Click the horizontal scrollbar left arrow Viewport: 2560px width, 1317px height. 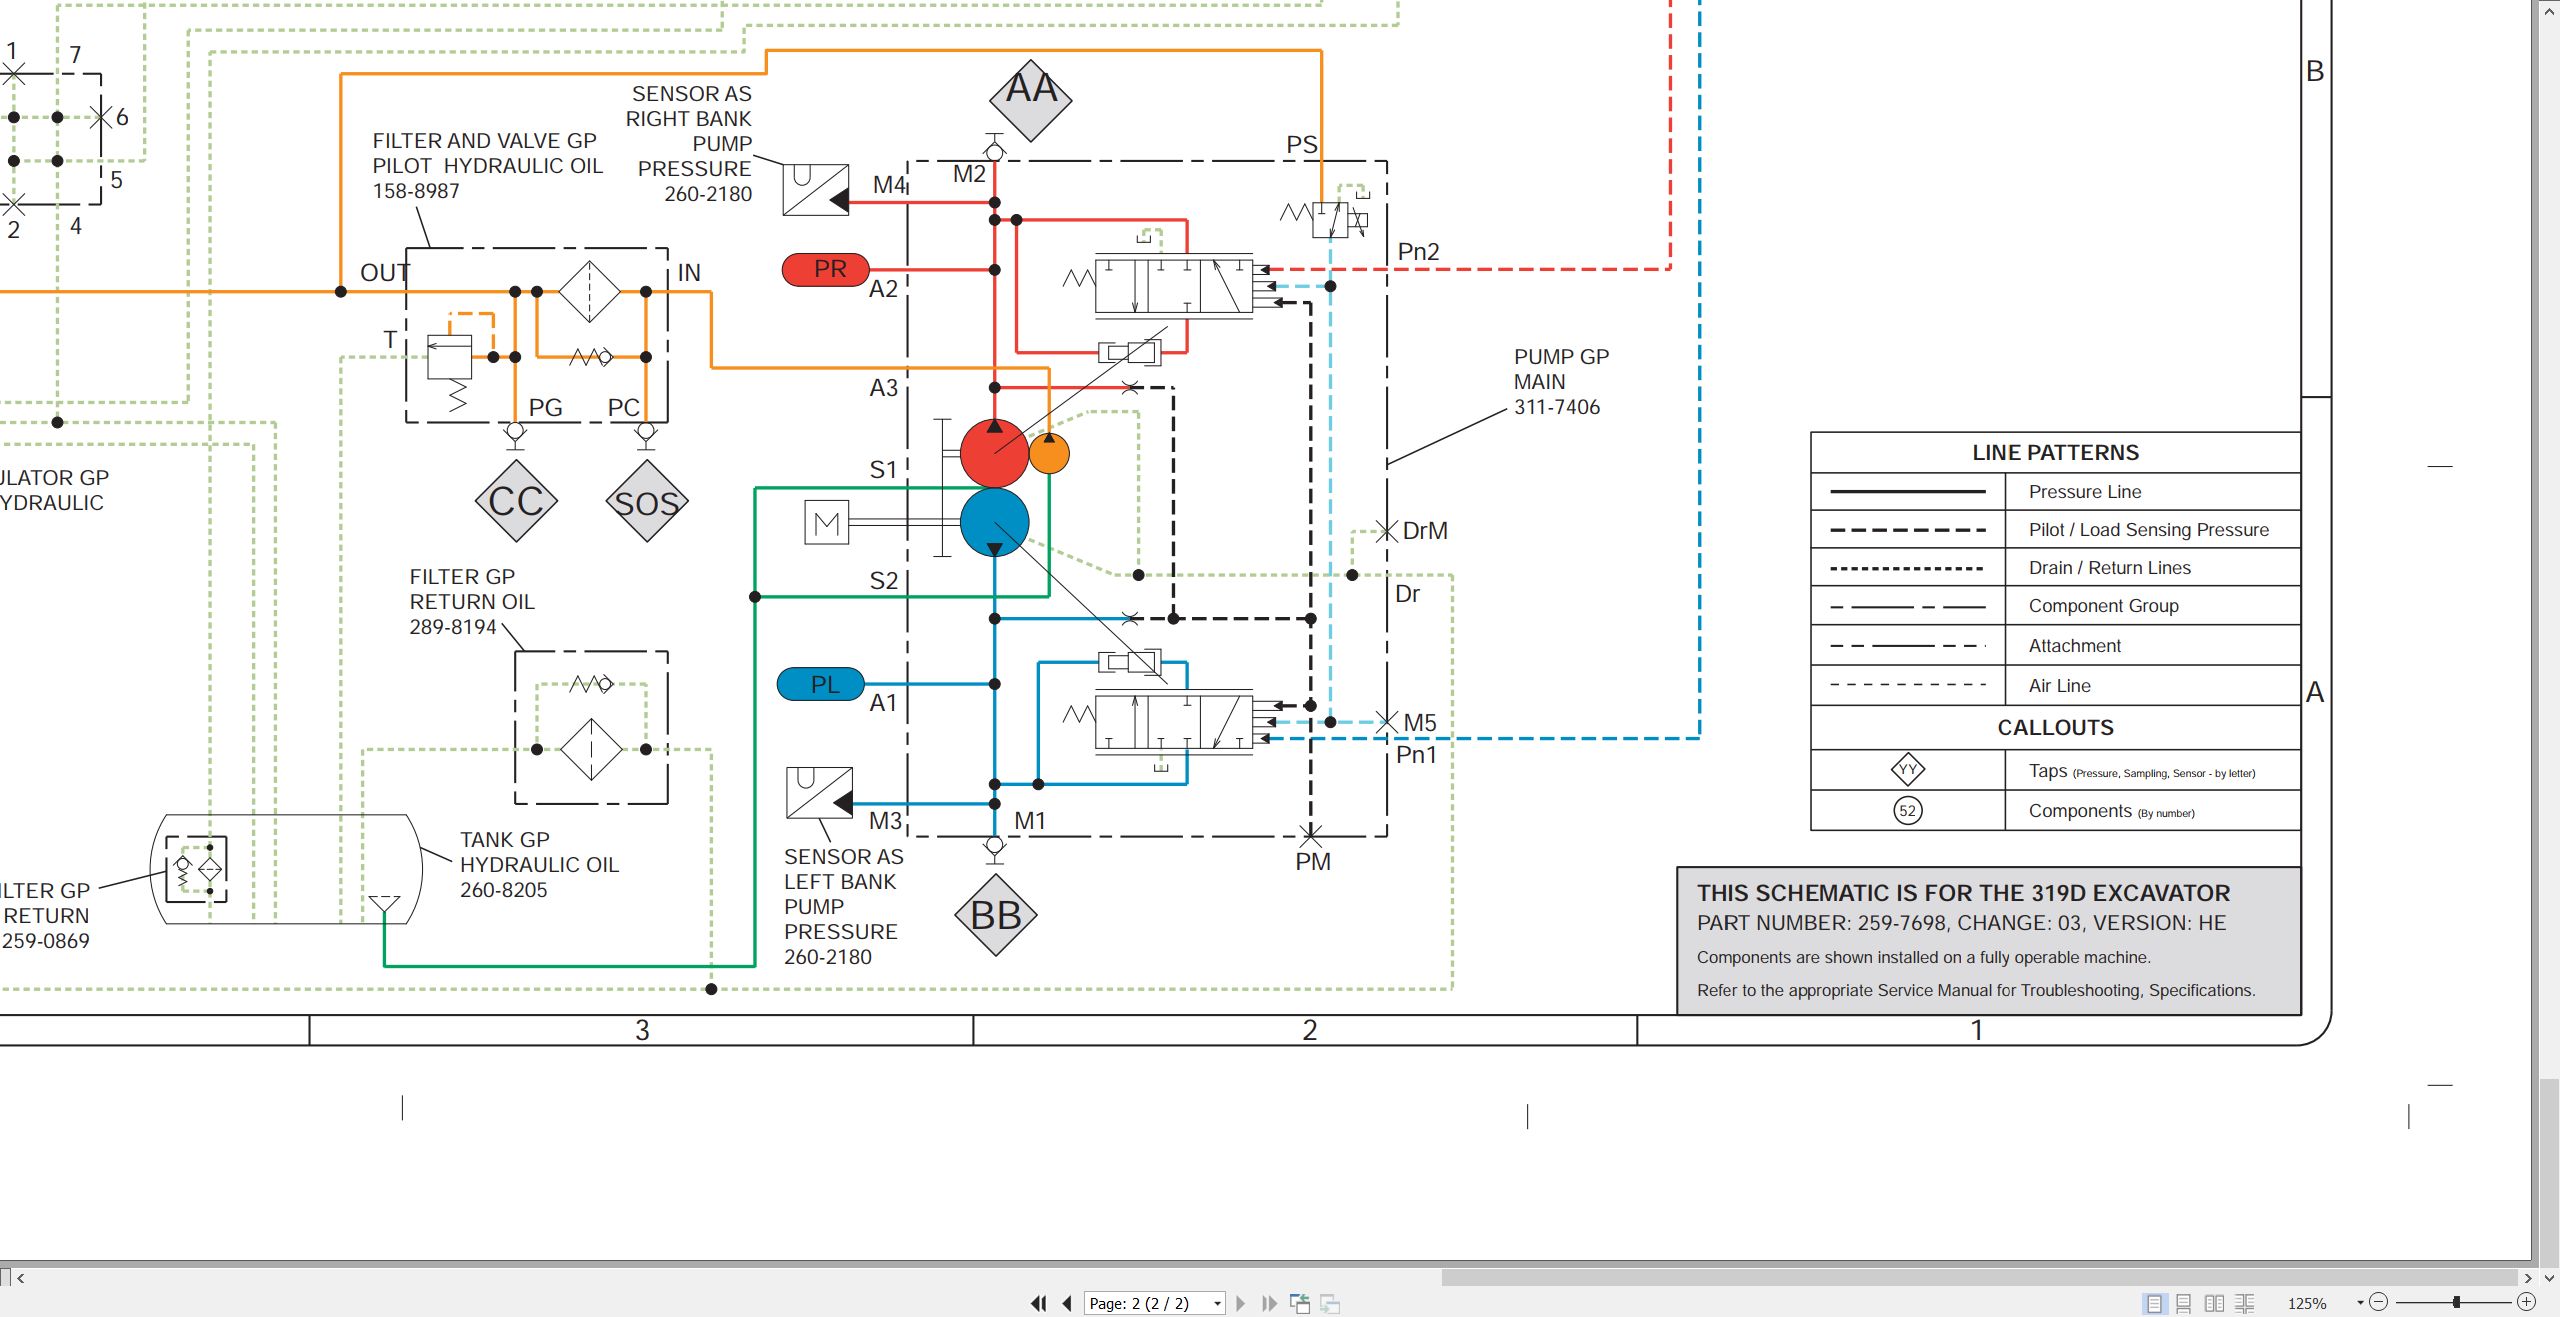click(x=20, y=1277)
